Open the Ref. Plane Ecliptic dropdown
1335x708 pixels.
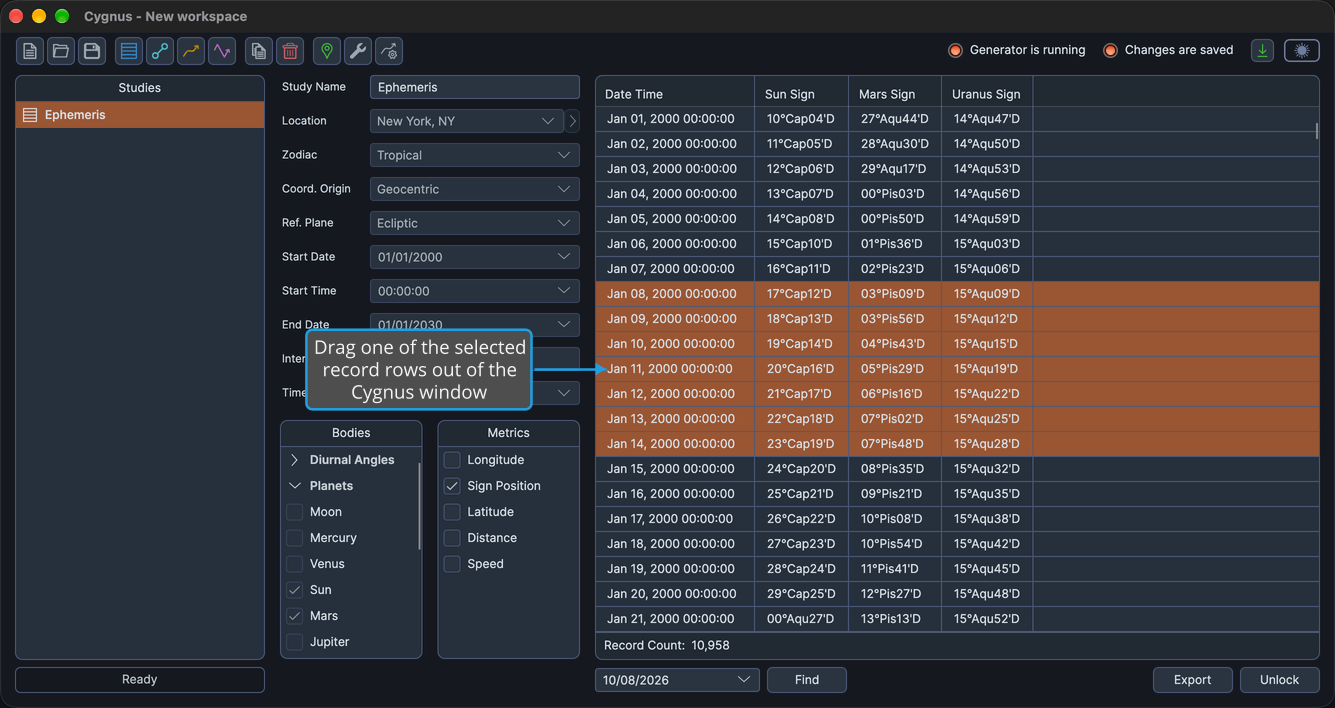coord(475,223)
